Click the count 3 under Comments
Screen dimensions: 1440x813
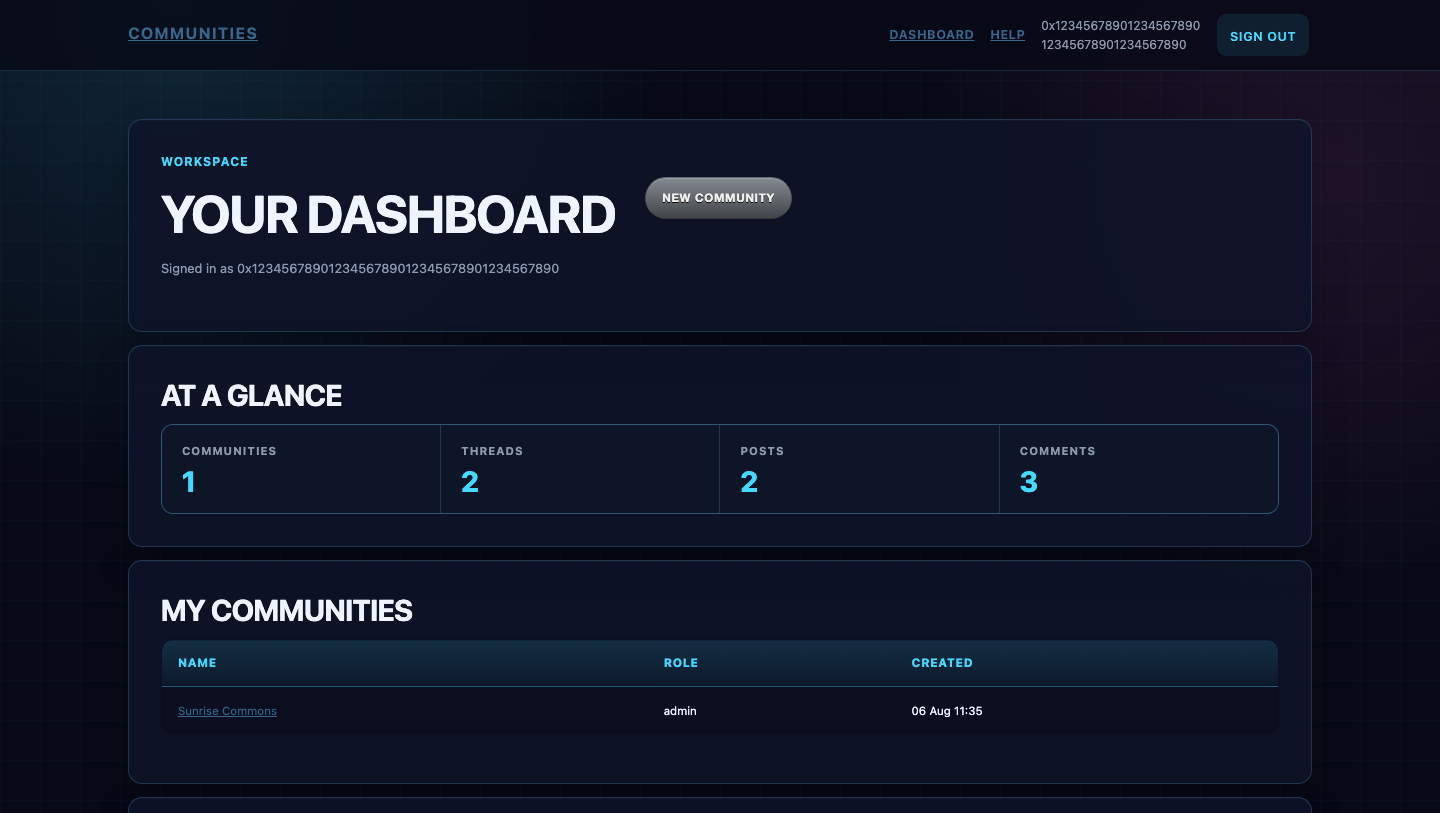coord(1029,483)
